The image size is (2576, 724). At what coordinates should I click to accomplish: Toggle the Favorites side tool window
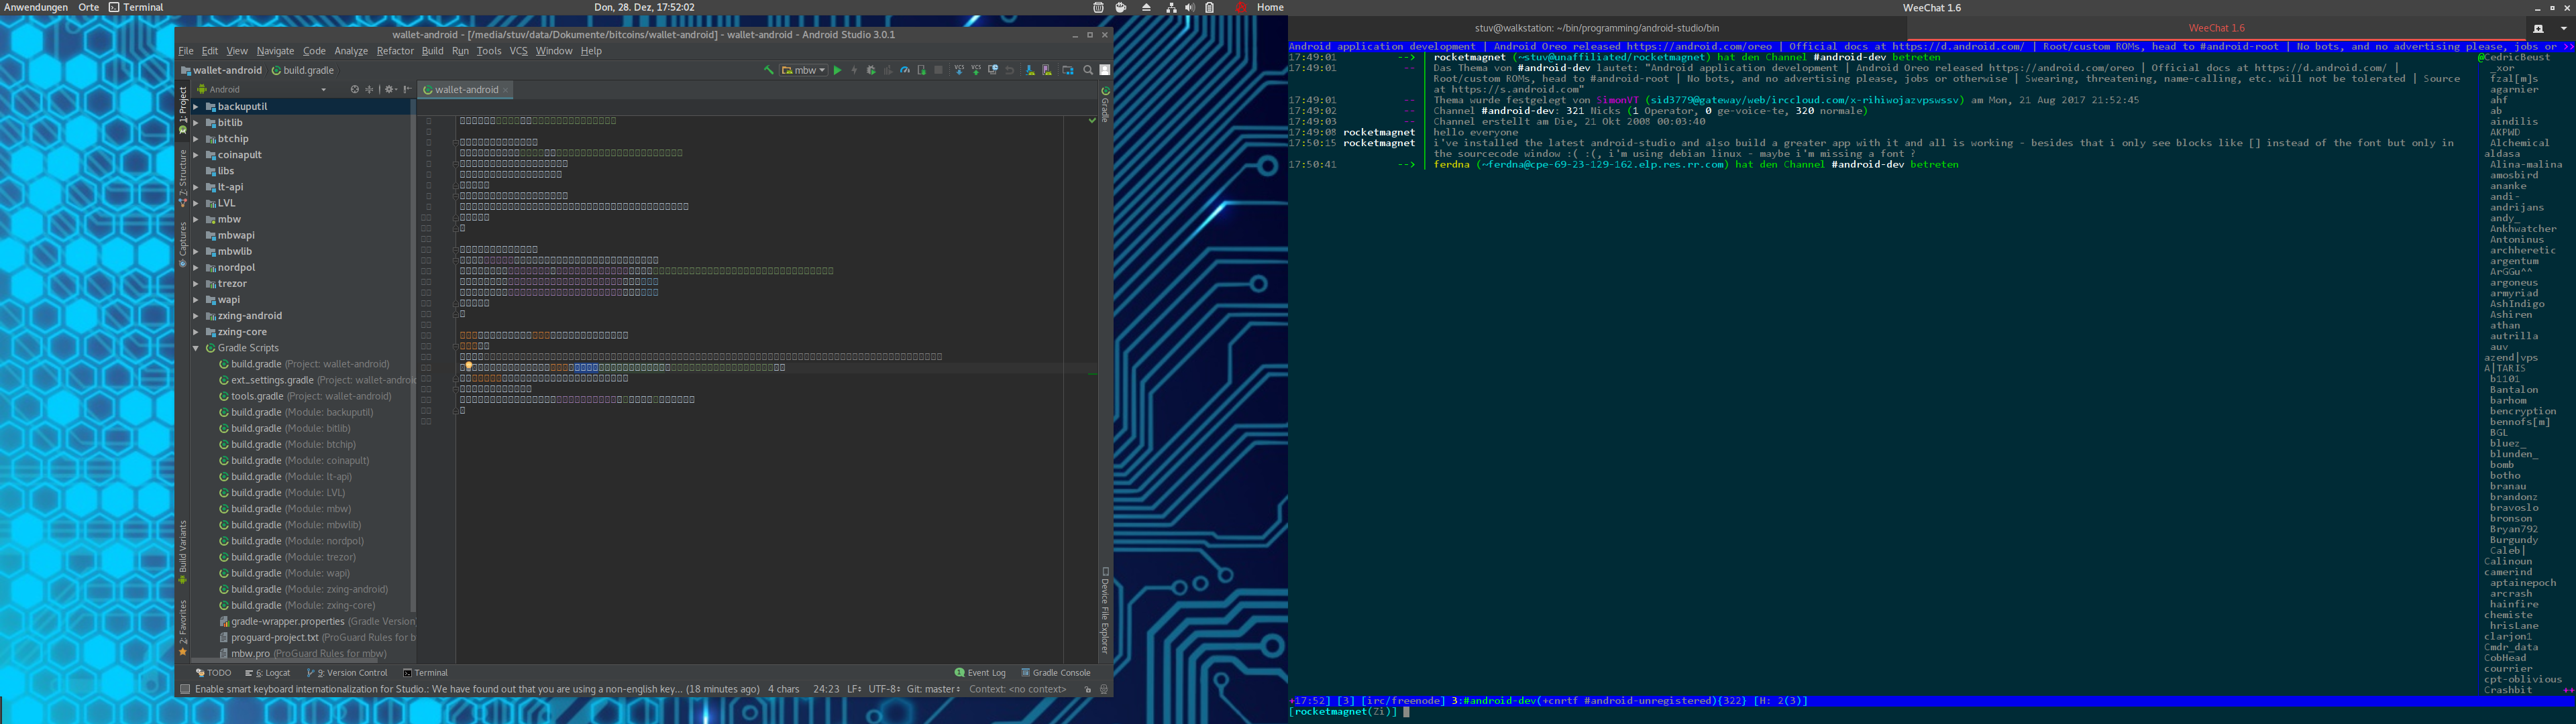[183, 628]
